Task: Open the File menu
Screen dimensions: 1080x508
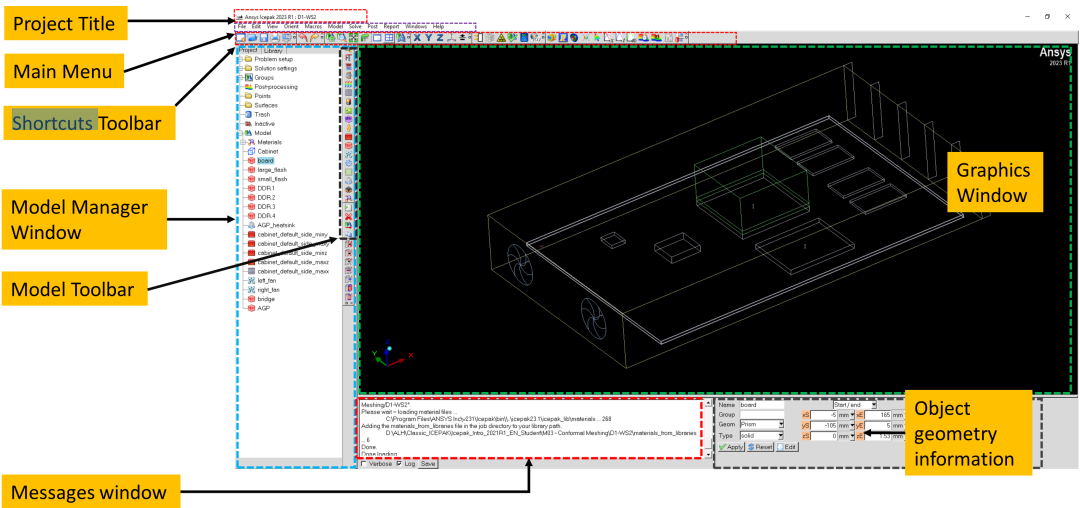Action: pos(242,26)
